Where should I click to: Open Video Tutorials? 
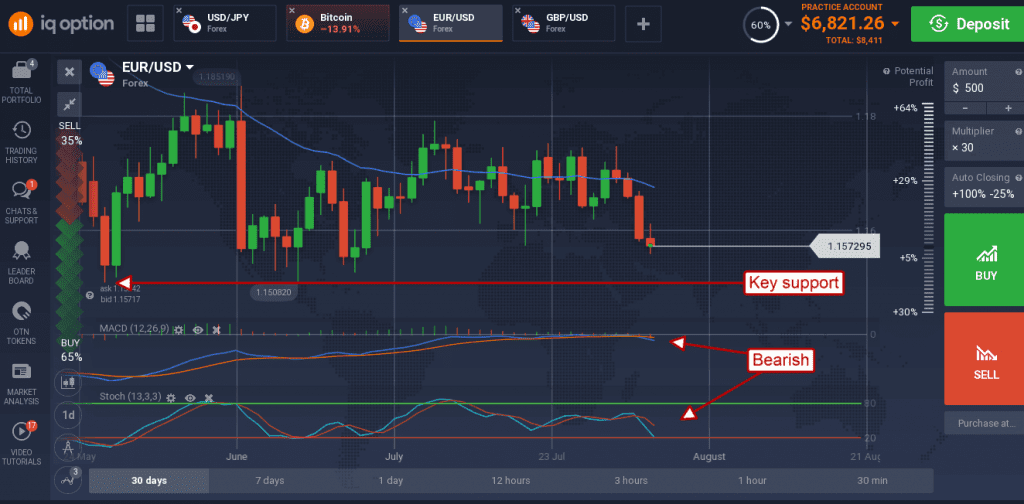click(x=22, y=443)
